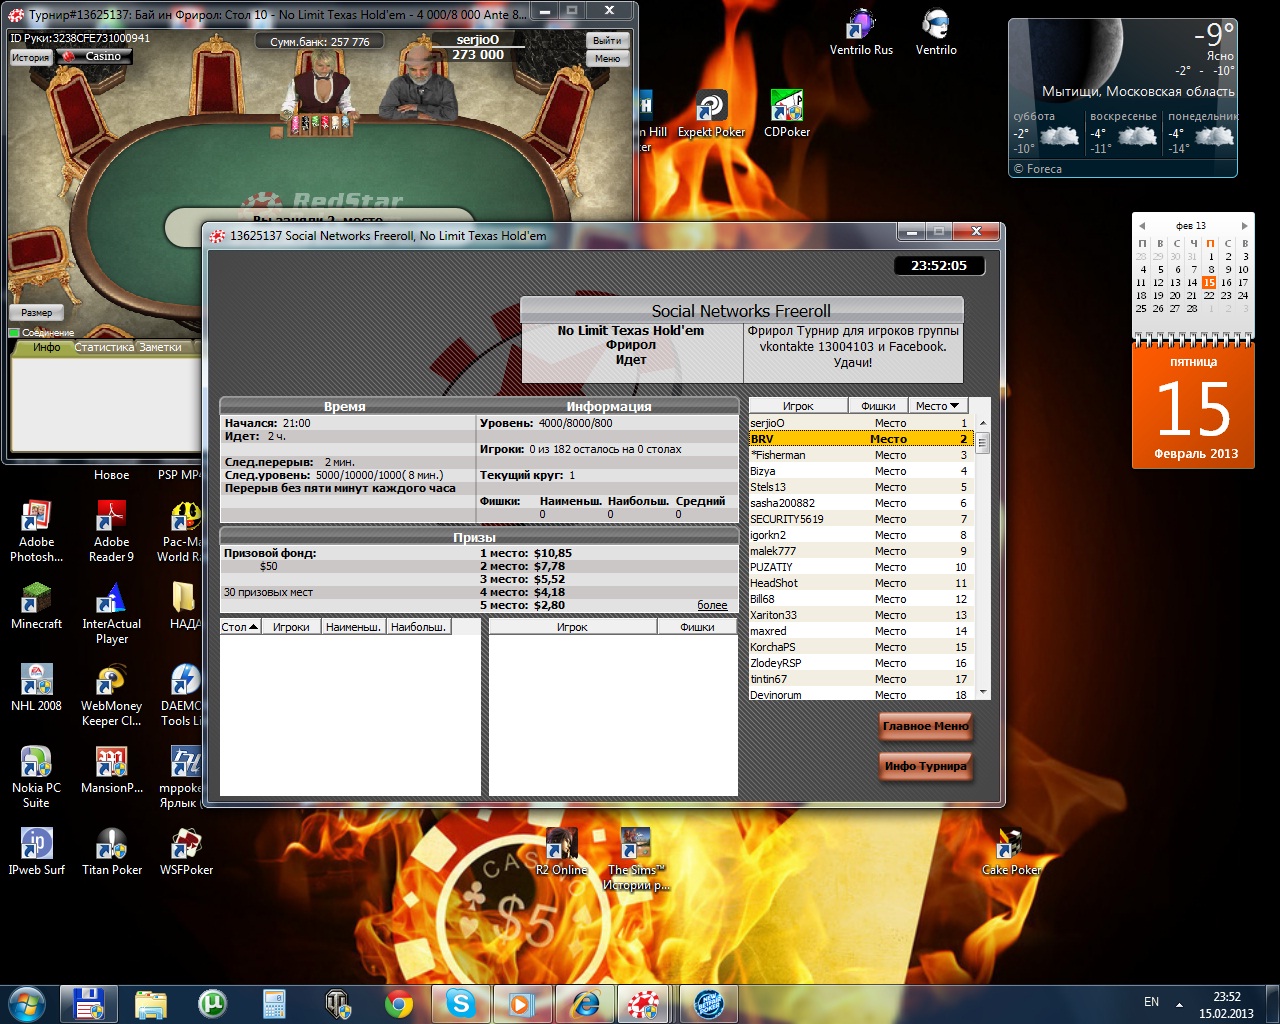1280x1024 pixels.
Task: Click the Skype icon in the taskbar
Action: coord(460,1003)
